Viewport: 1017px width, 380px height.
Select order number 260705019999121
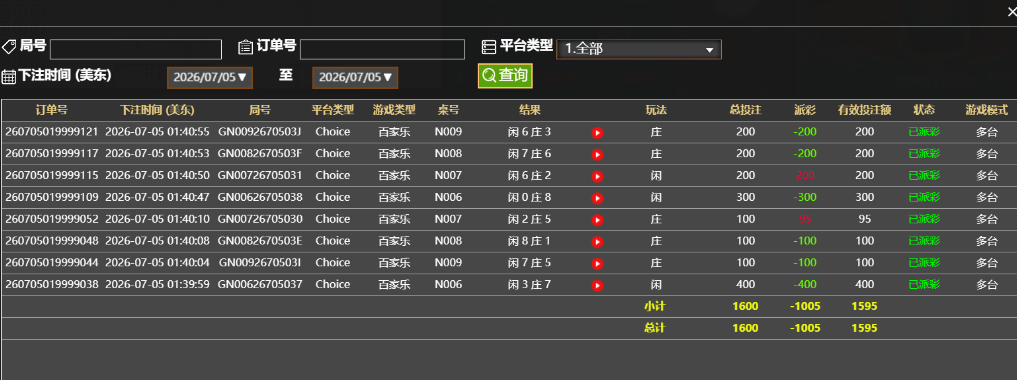pyautogui.click(x=52, y=132)
